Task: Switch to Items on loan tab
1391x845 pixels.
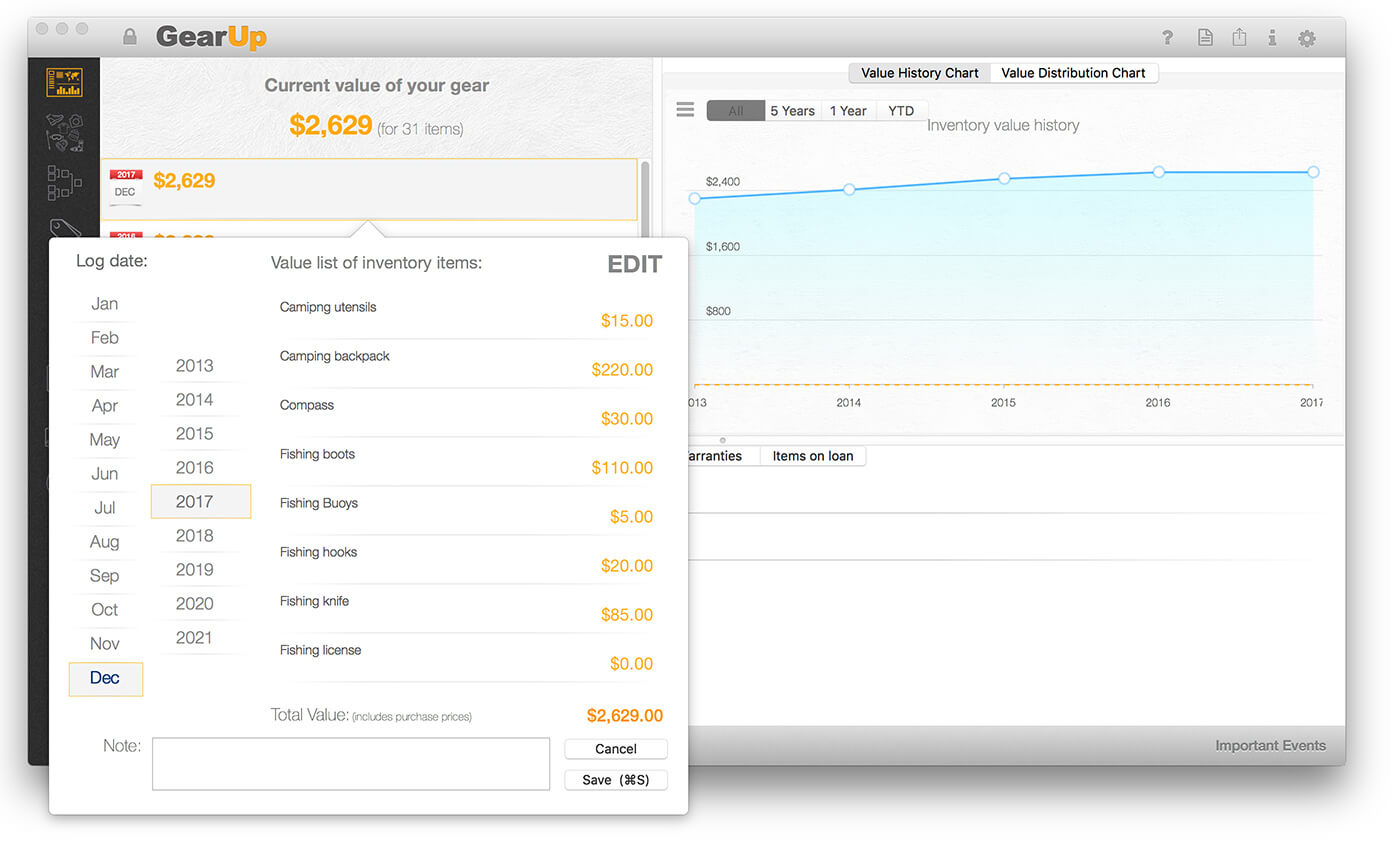Action: [x=812, y=456]
